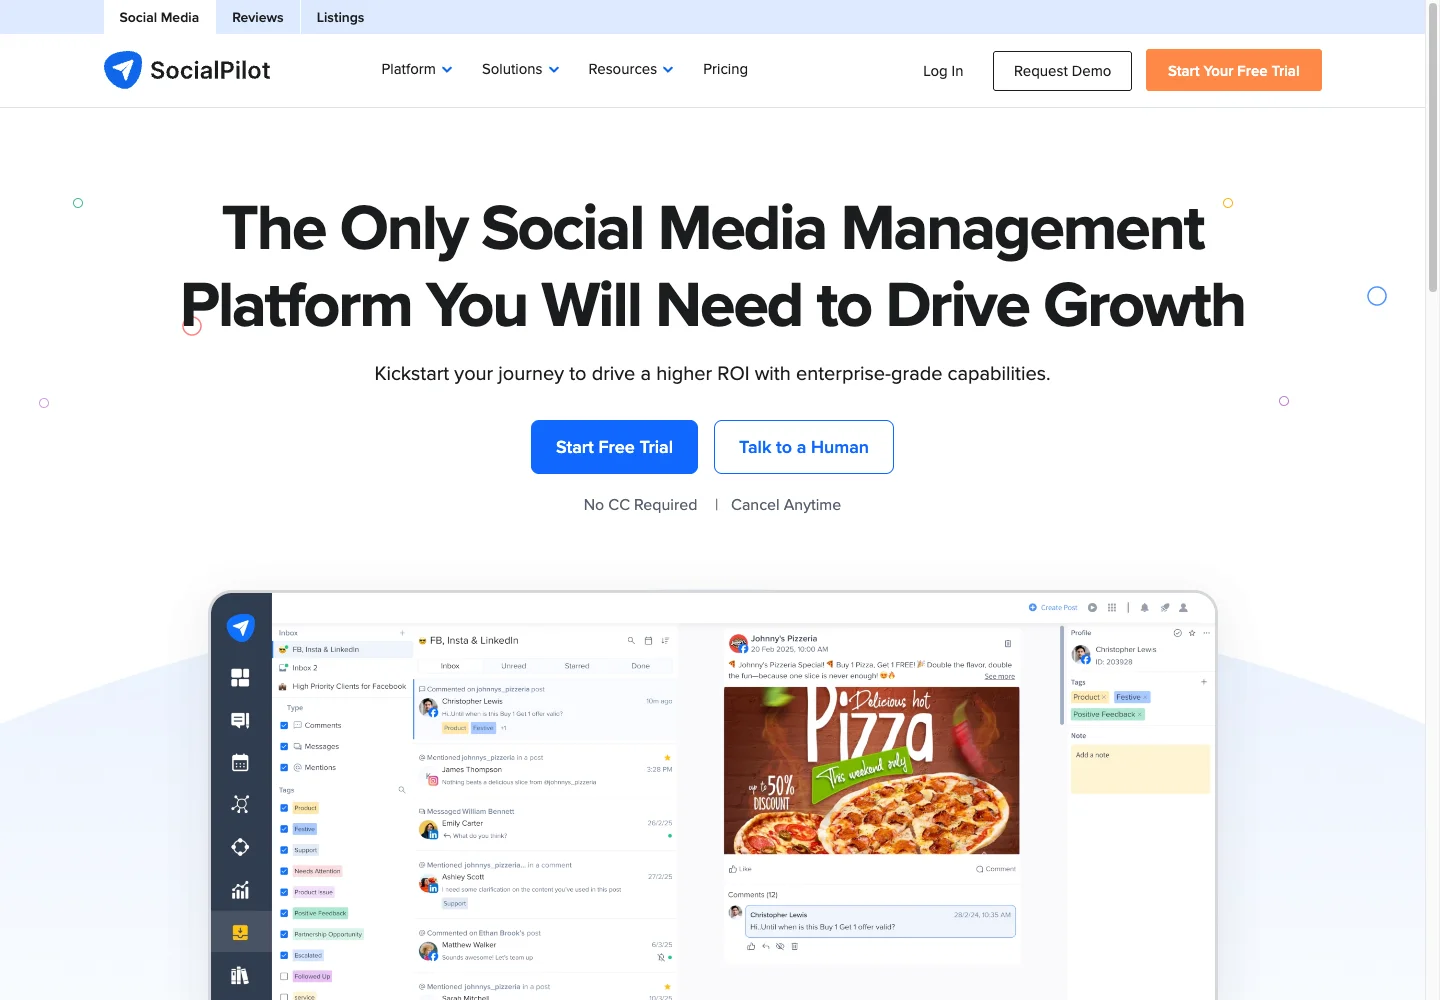Viewport: 1440px width, 1000px height.
Task: Click the apps grid icon in preview top bar
Action: pyautogui.click(x=1112, y=607)
